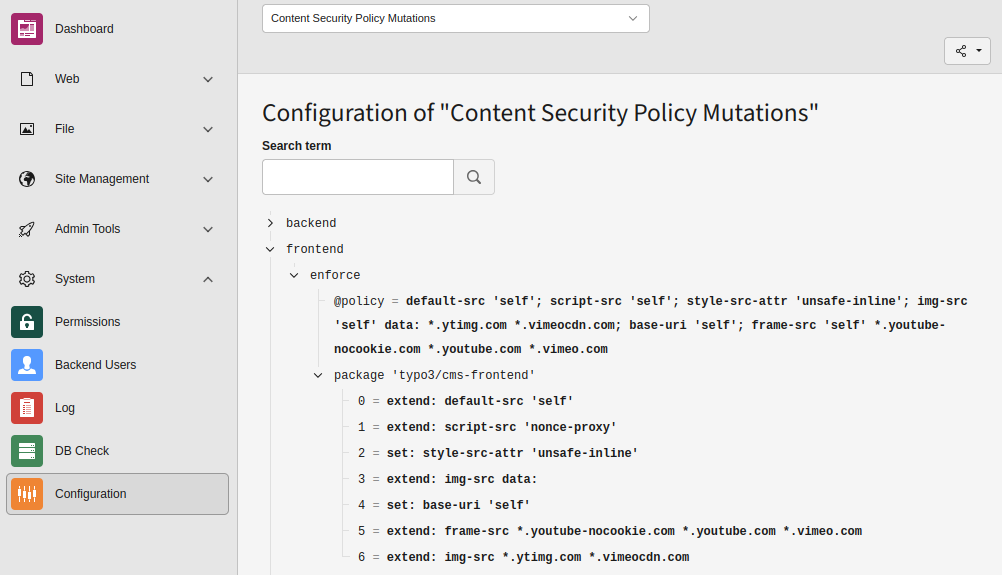The height and width of the screenshot is (575, 1002).
Task: Click the red Log icon
Action: 27,408
